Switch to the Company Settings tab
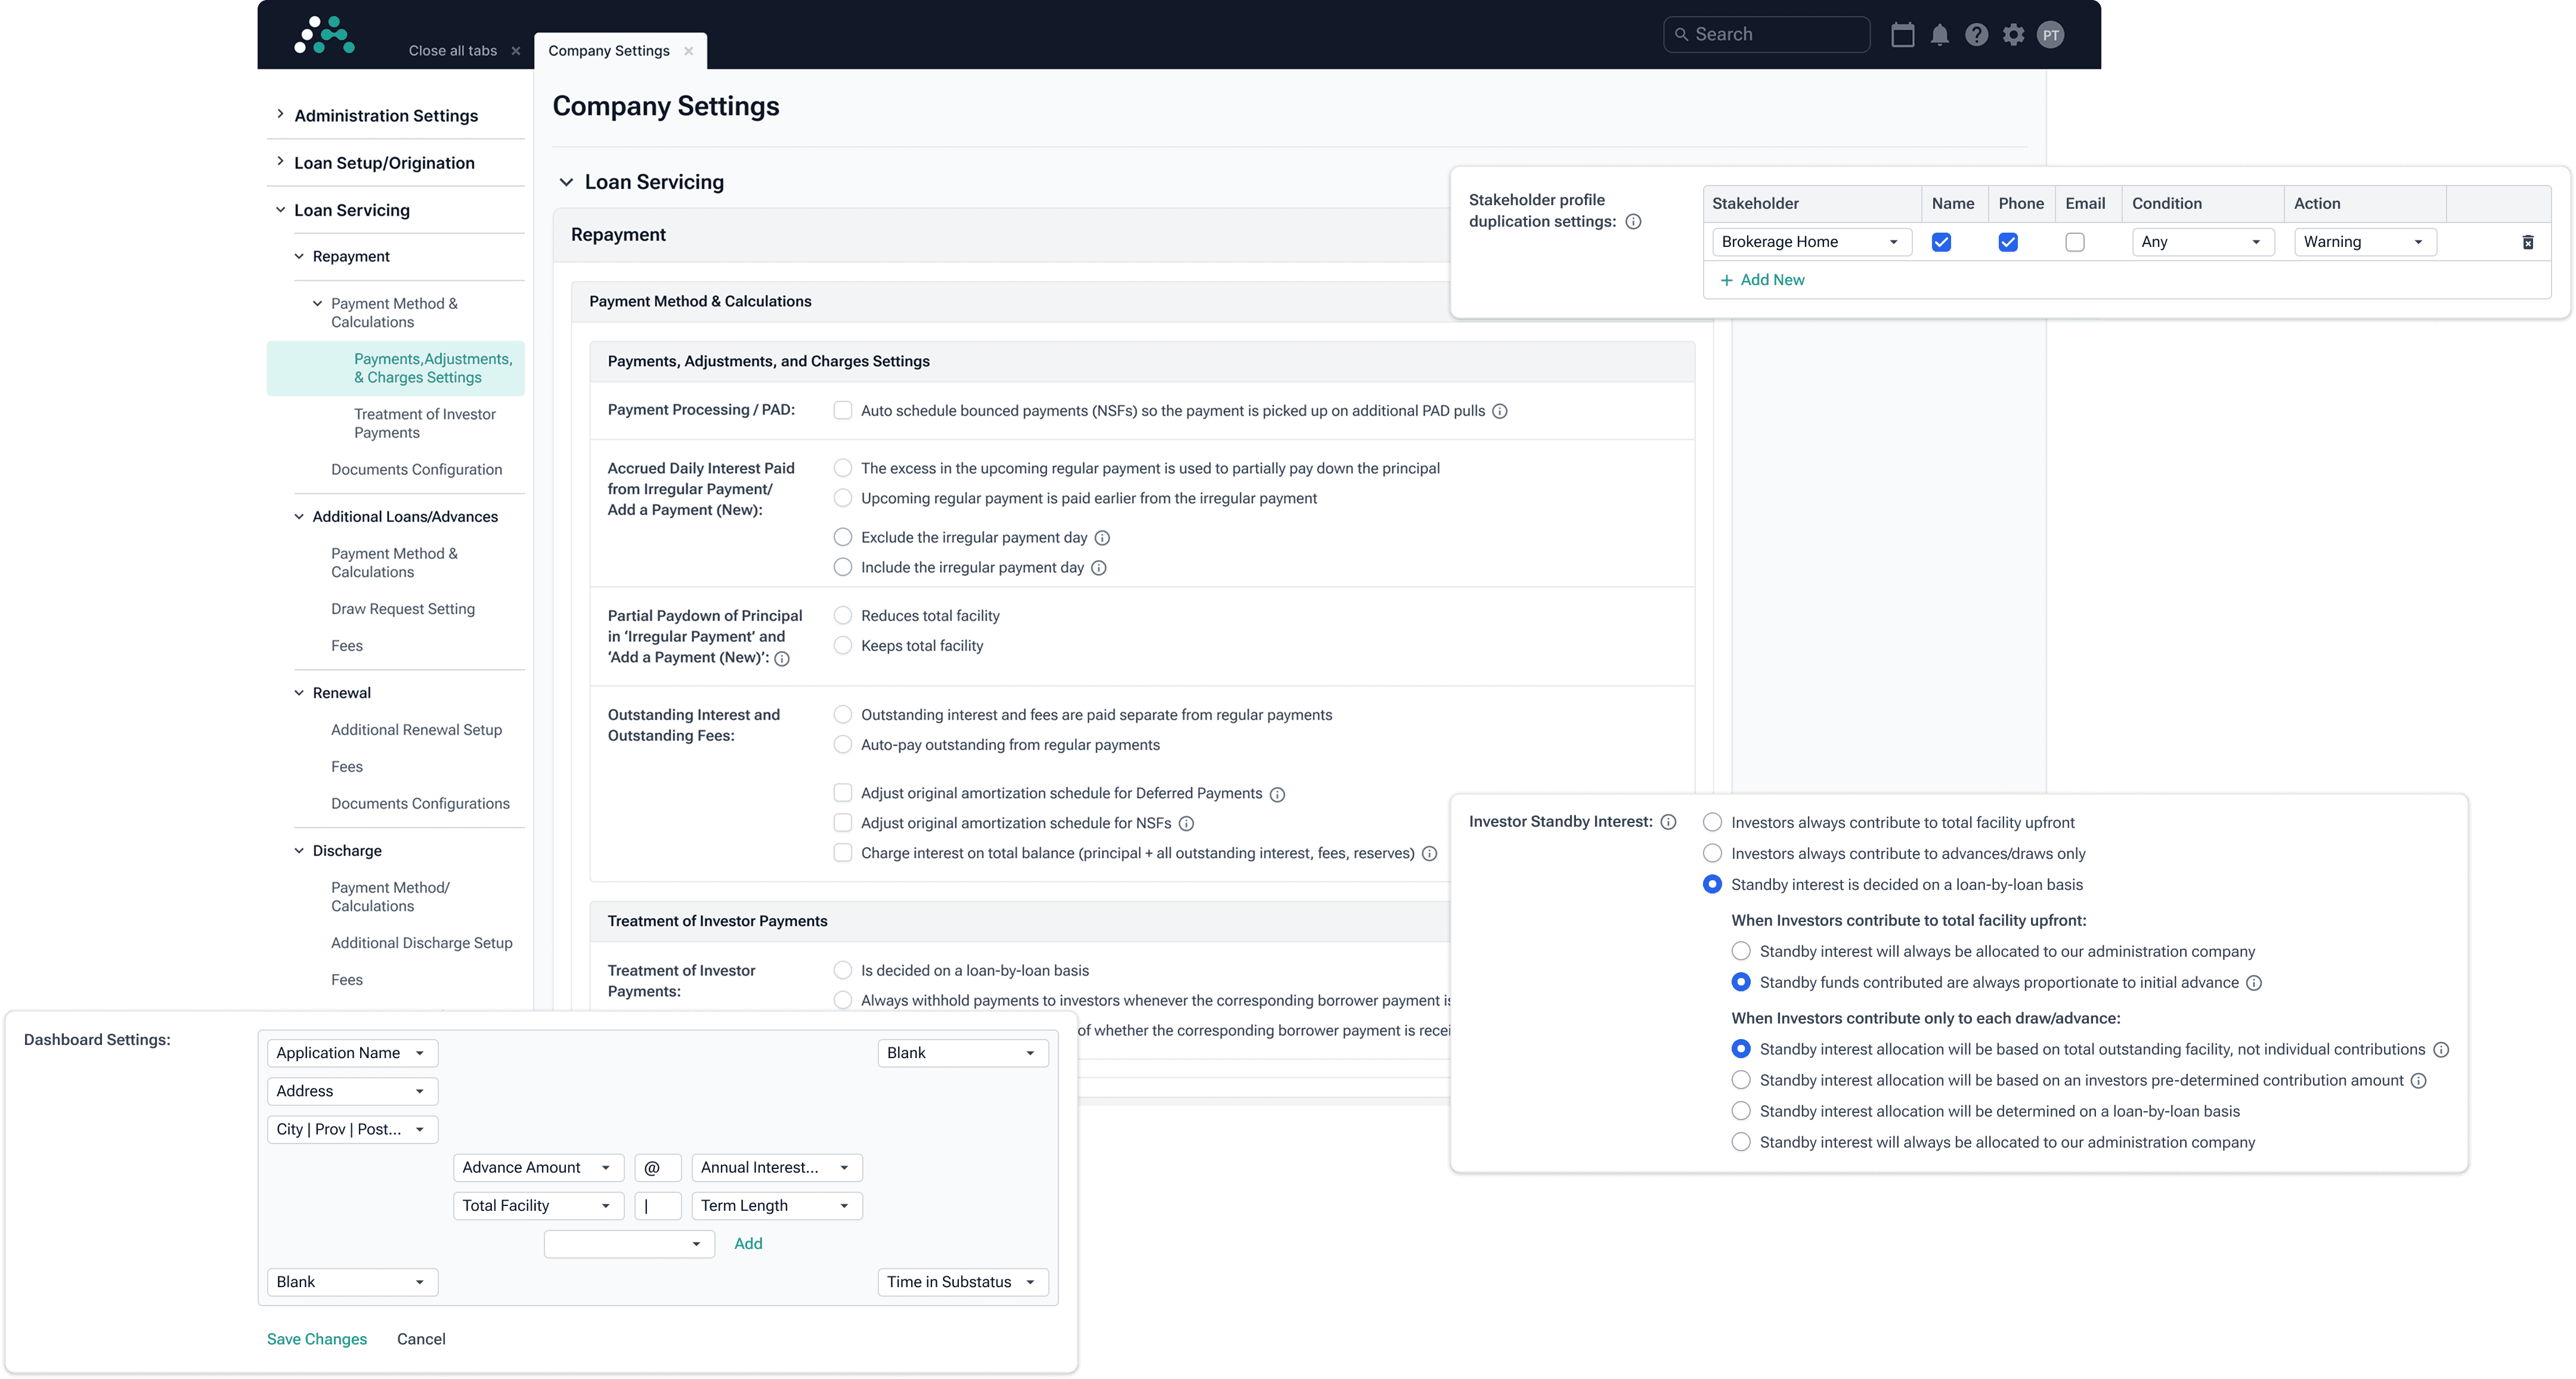The width and height of the screenshot is (2576, 1379). pos(608,51)
